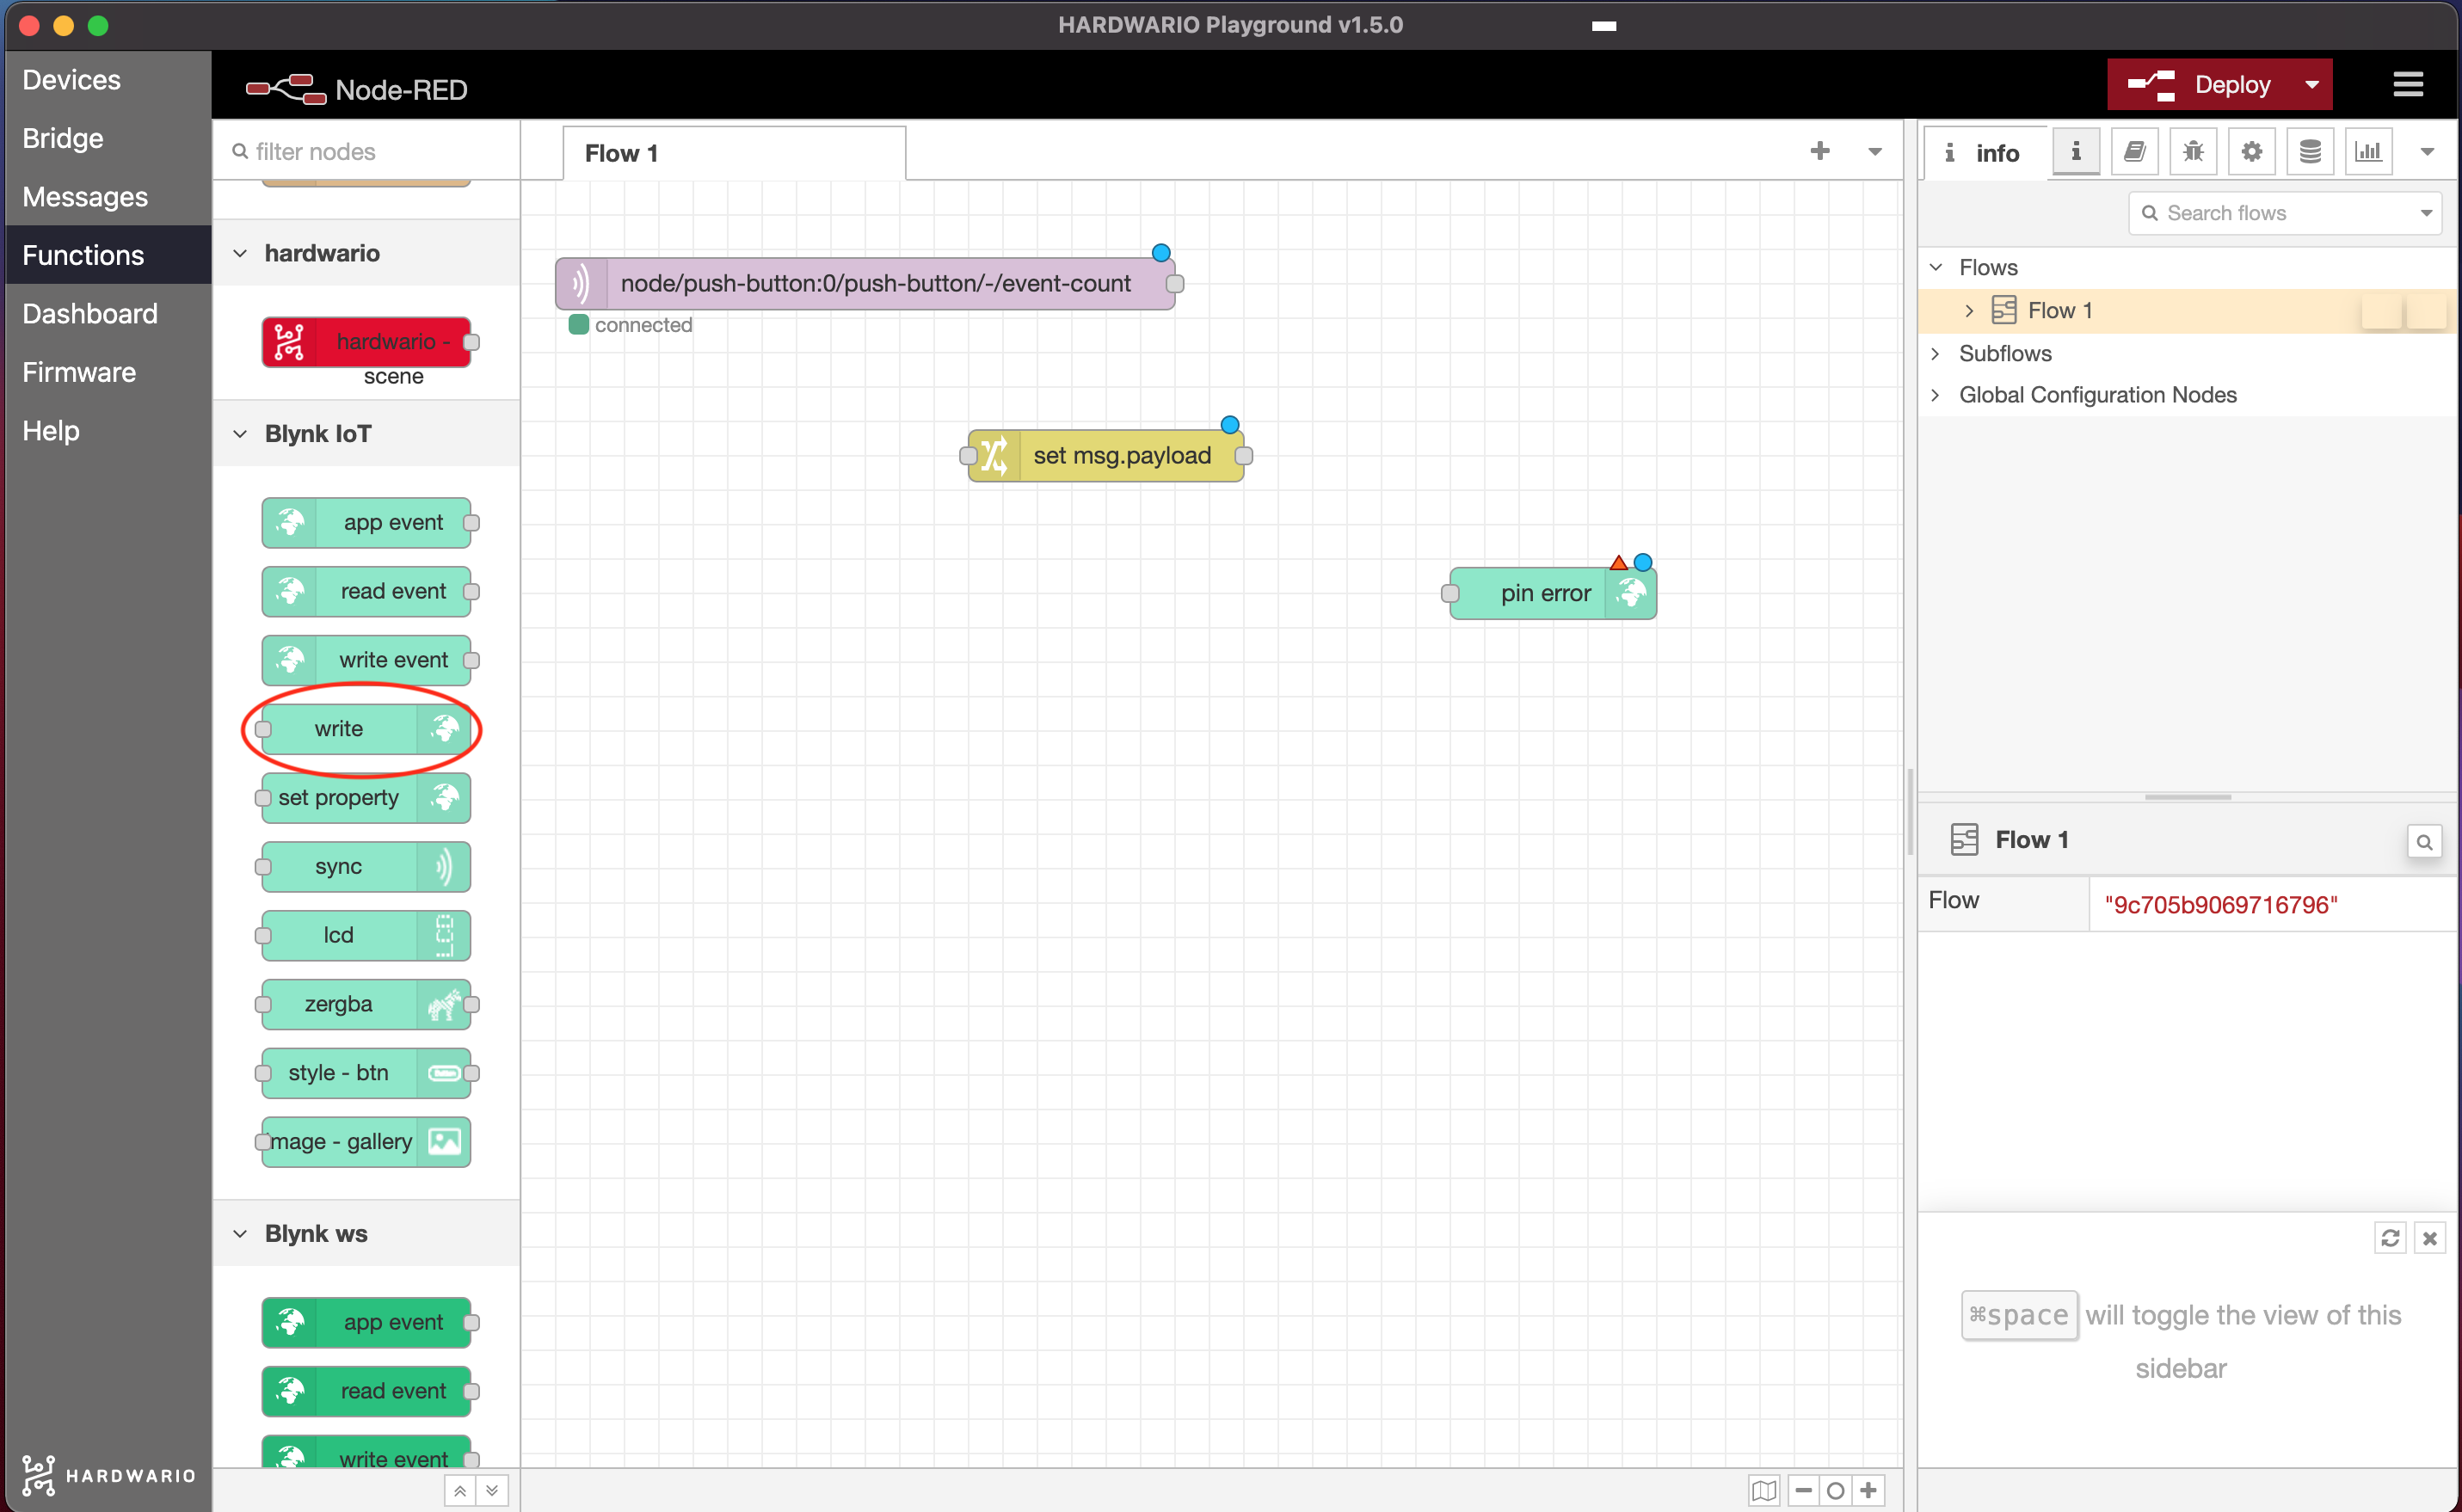Reset zoom with the circle button

tap(1836, 1490)
